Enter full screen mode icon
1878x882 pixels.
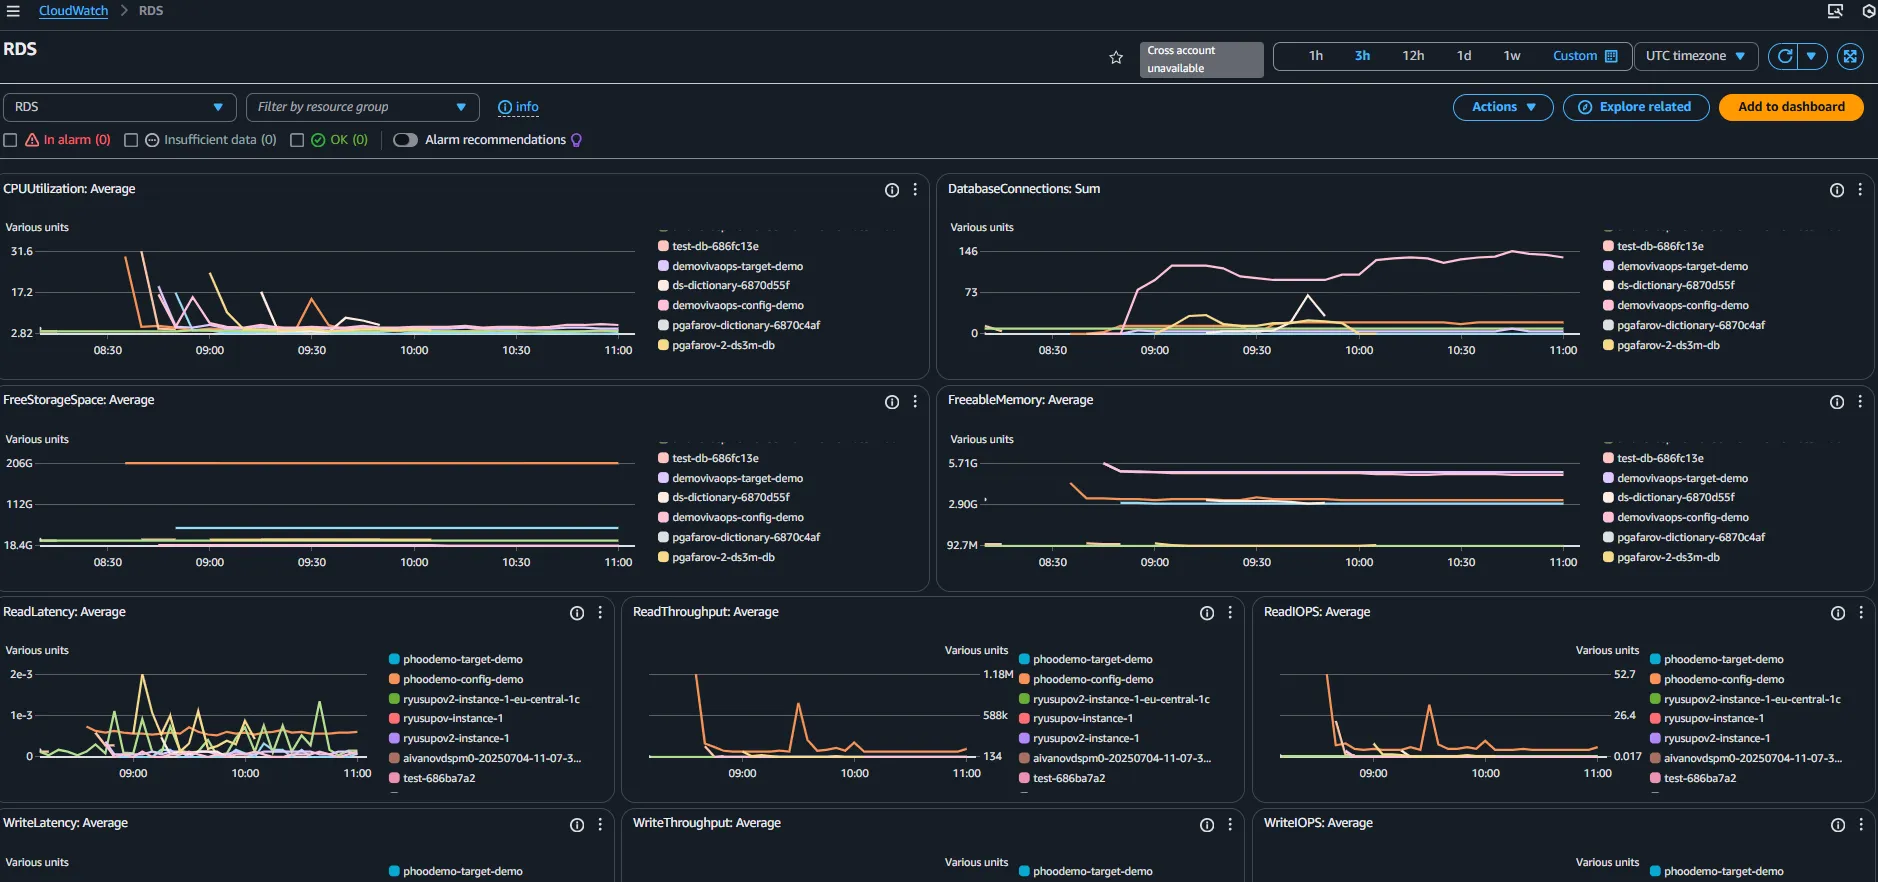pyautogui.click(x=1850, y=56)
